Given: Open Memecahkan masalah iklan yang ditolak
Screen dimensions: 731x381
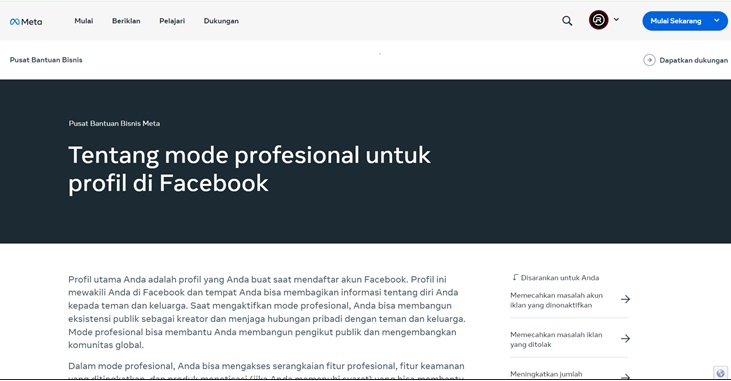Looking at the screenshot, I should (x=556, y=339).
